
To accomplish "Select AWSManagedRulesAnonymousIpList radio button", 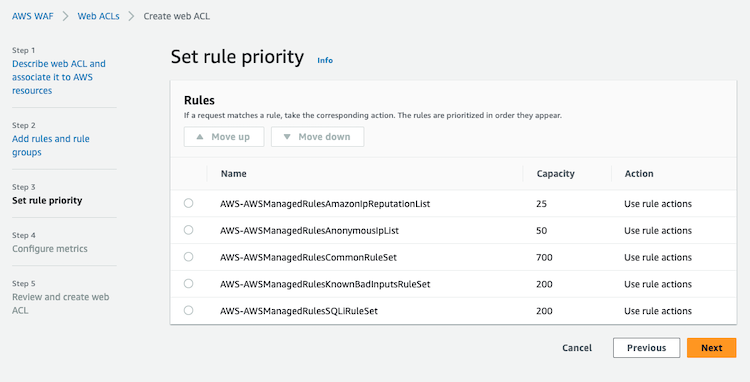I will (188, 230).
